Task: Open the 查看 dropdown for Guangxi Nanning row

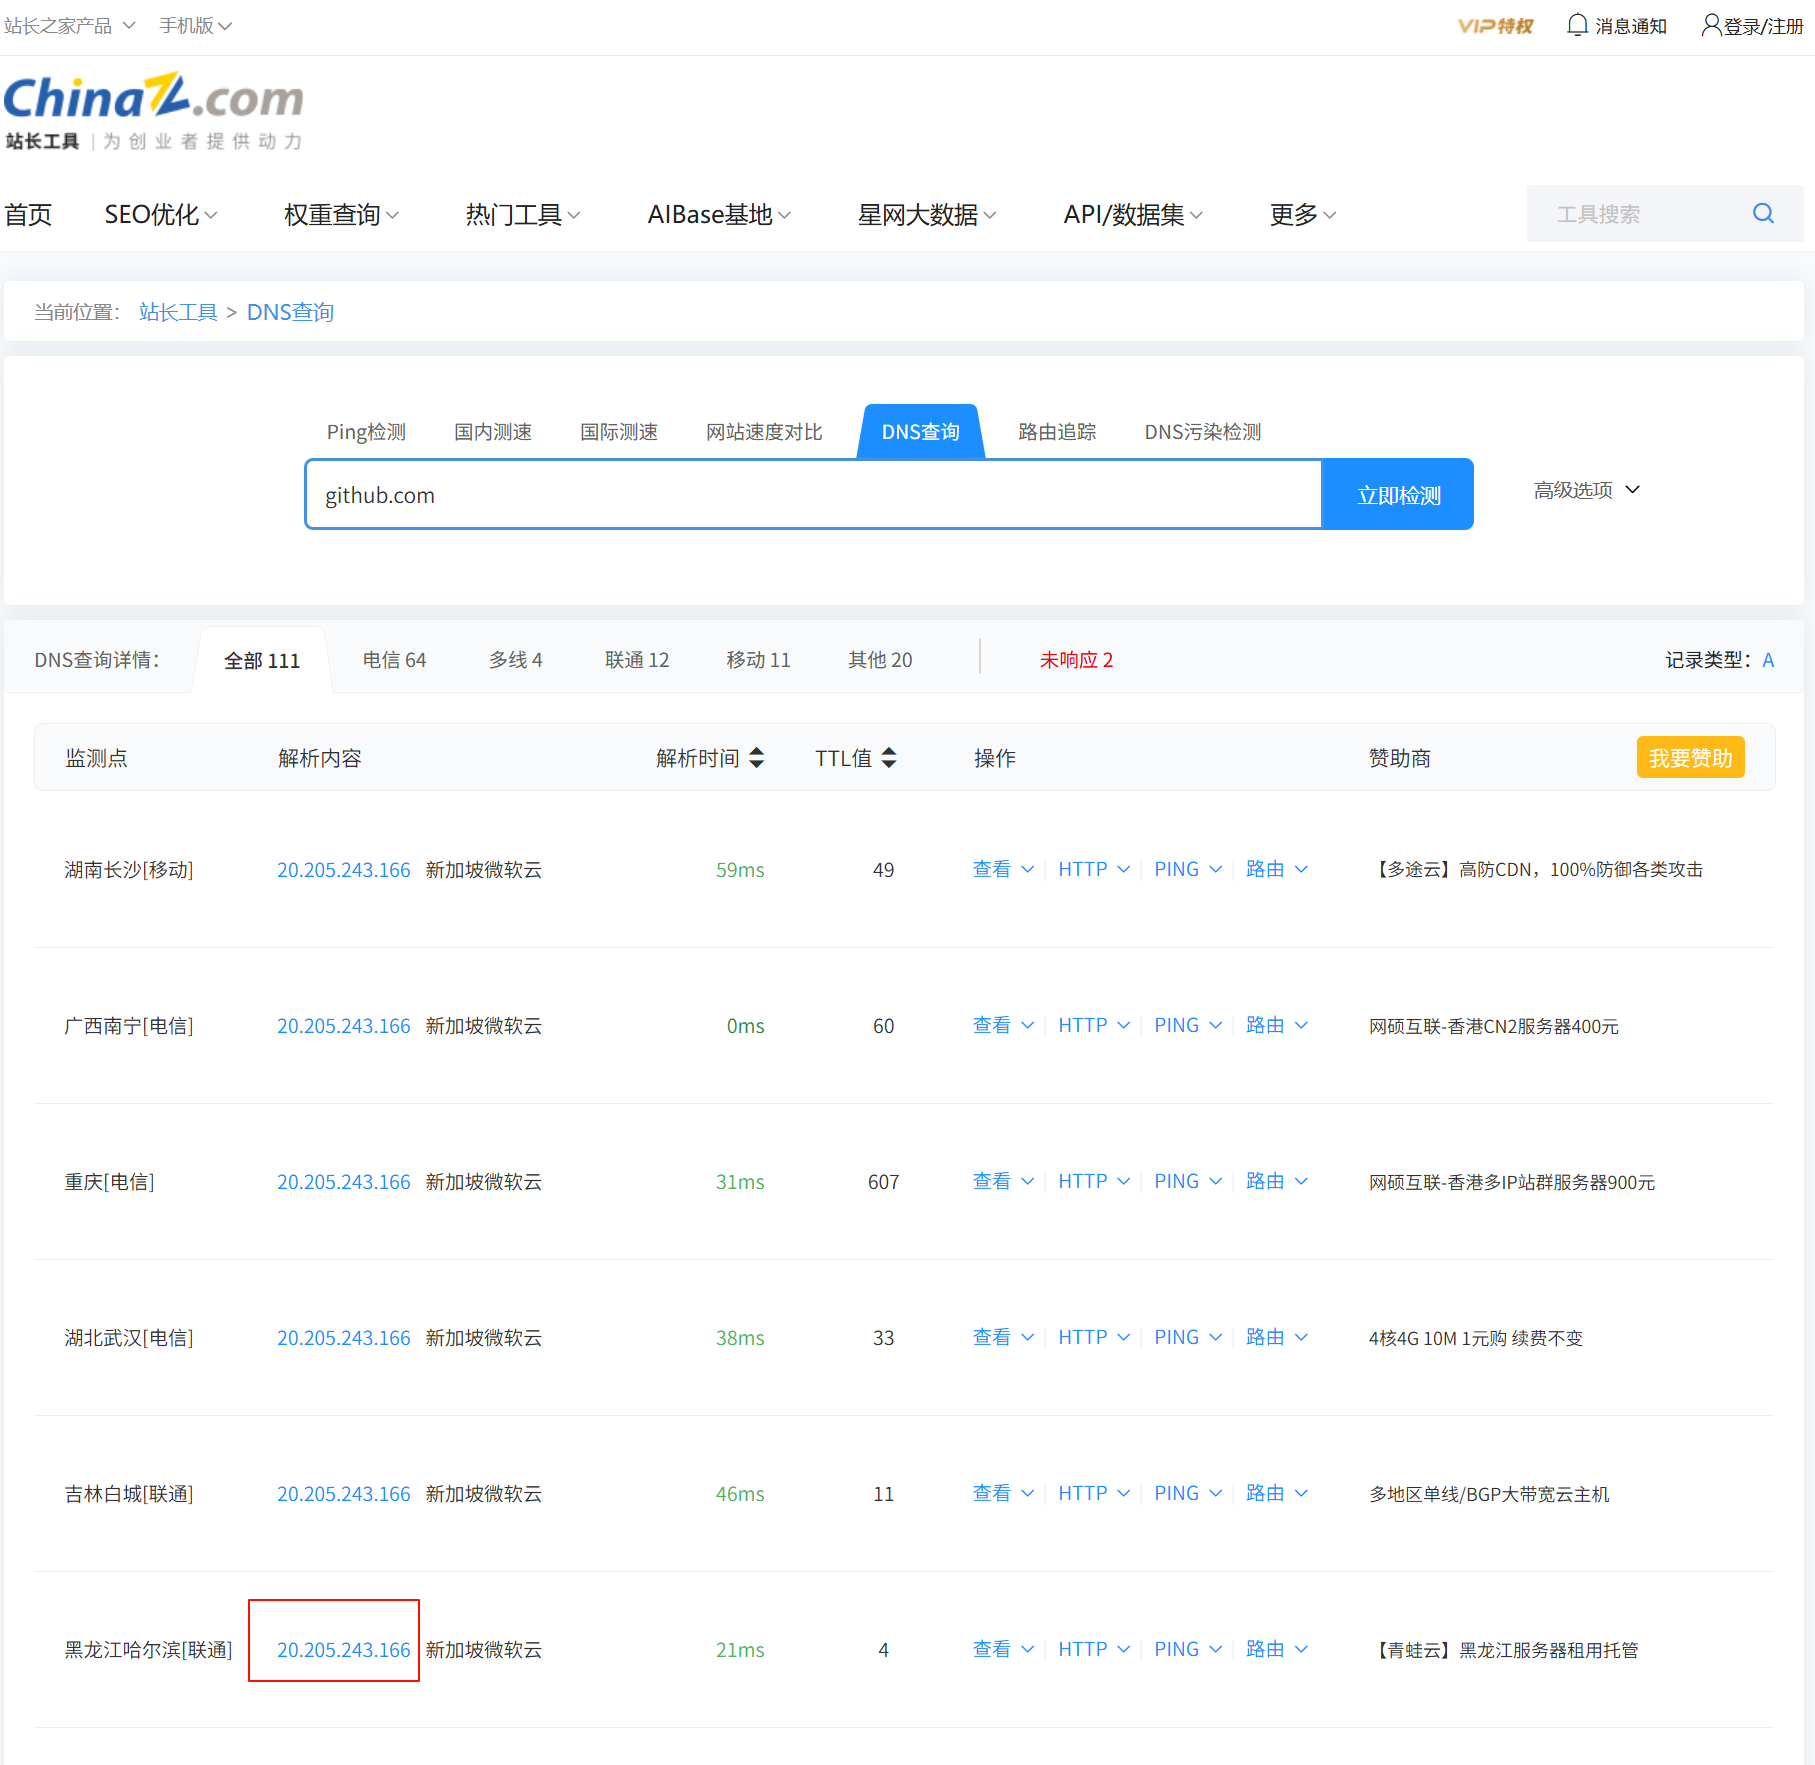Action: 1002,1025
